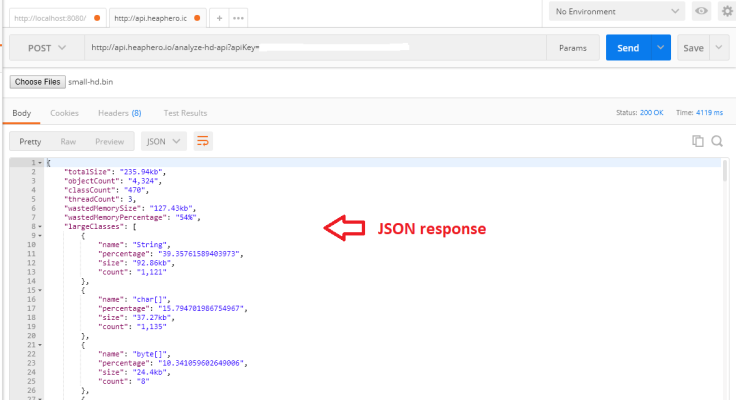Image resolution: width=736 pixels, height=400 pixels.
Task: Open the Params editor button
Action: pos(573,48)
